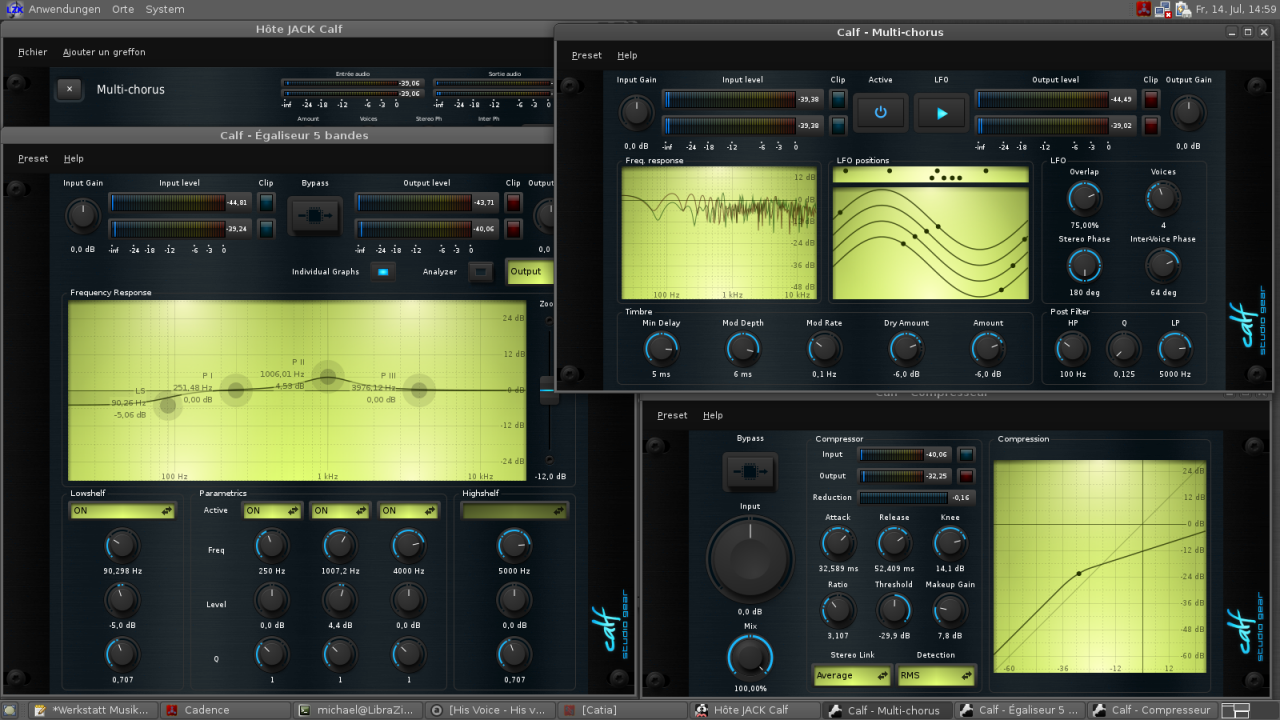Open Preset menu in Multi-chorus window

[587, 55]
